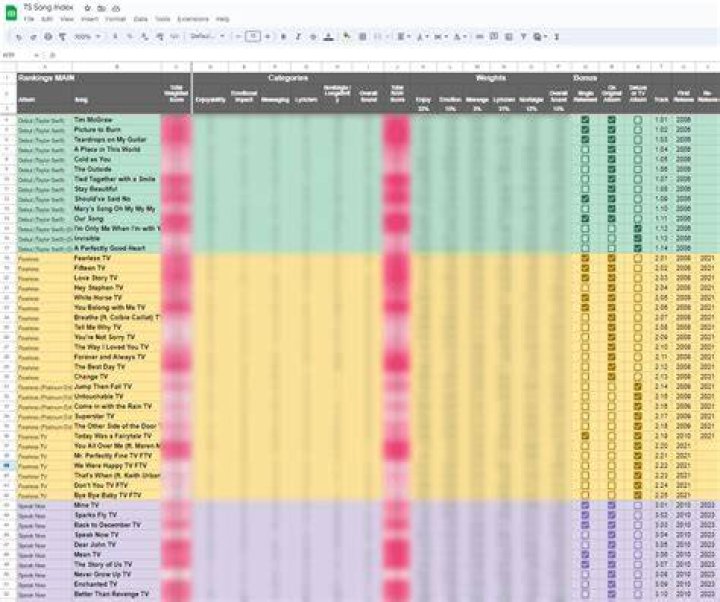Select the Back to December TV cell
Viewport: 720px width, 602px height.
pos(117,525)
